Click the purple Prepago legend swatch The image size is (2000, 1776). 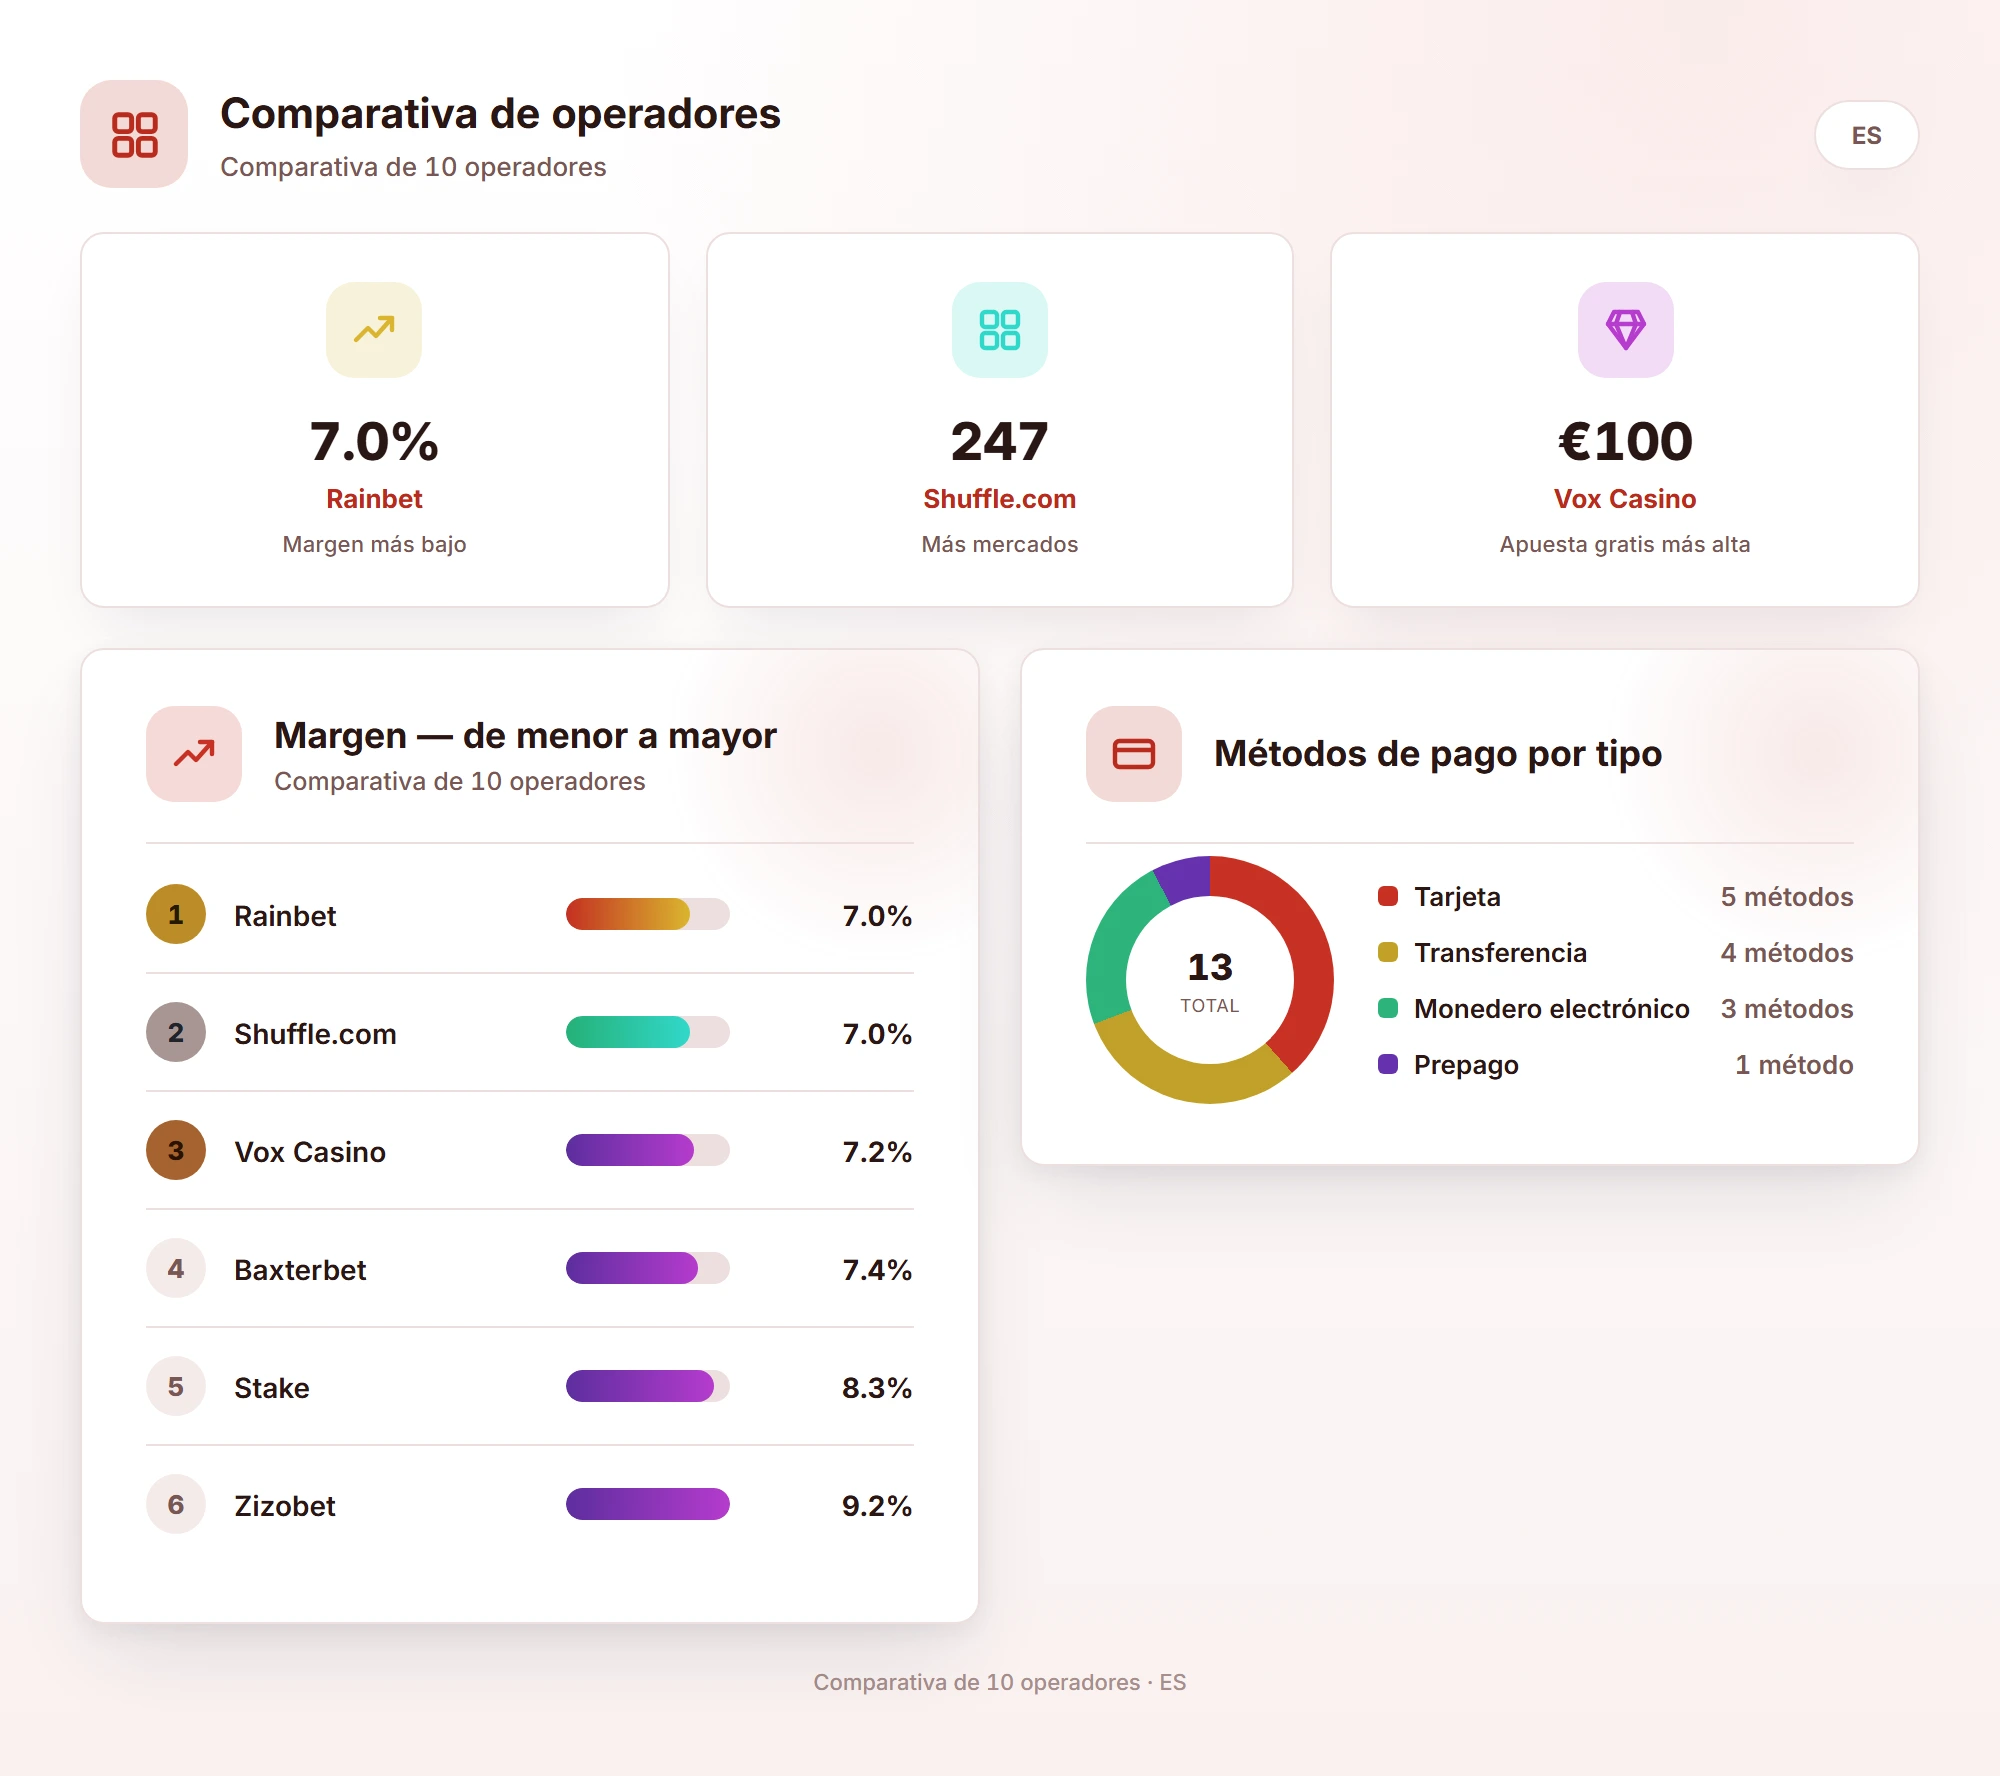click(1388, 1064)
